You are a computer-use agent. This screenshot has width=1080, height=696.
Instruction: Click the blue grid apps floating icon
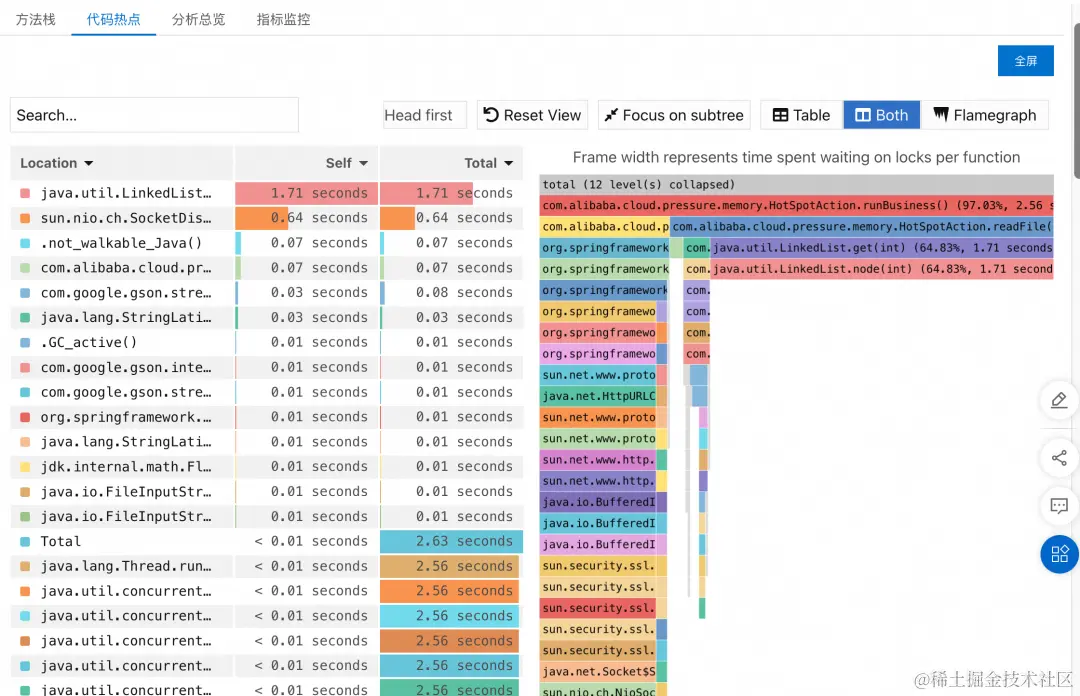pos(1059,554)
